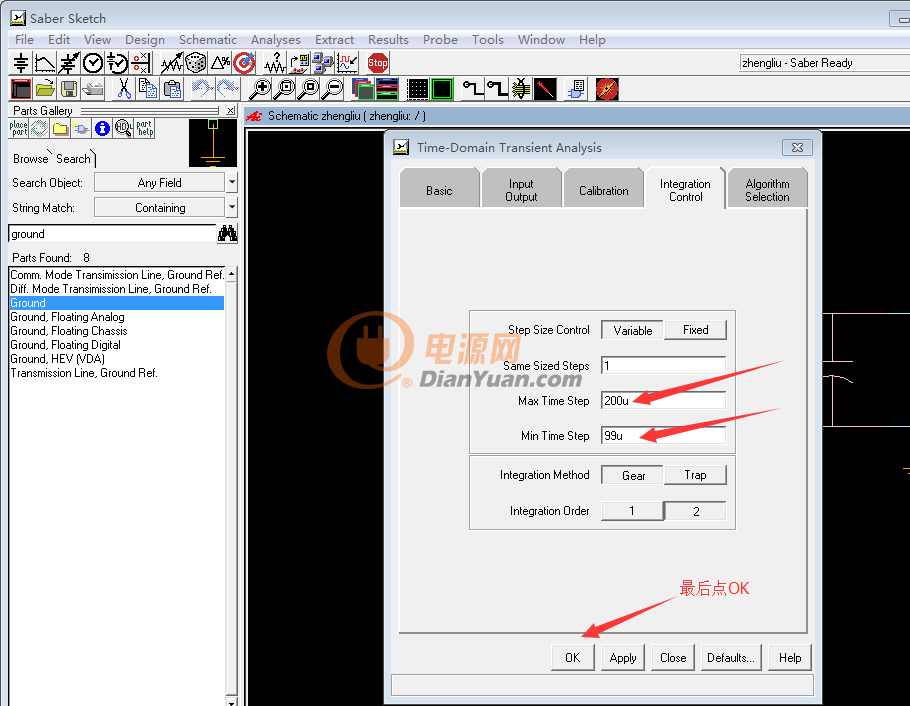Close the Parts Gallery panel
This screenshot has width=910, height=706.
[231, 110]
